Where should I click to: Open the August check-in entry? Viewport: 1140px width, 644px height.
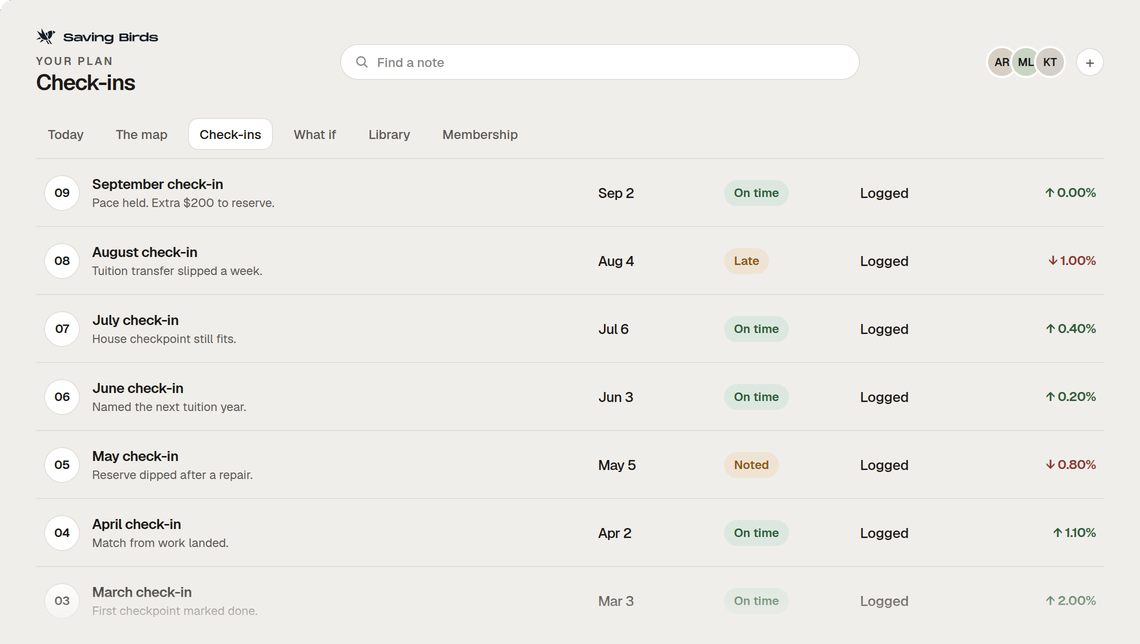(x=570, y=261)
